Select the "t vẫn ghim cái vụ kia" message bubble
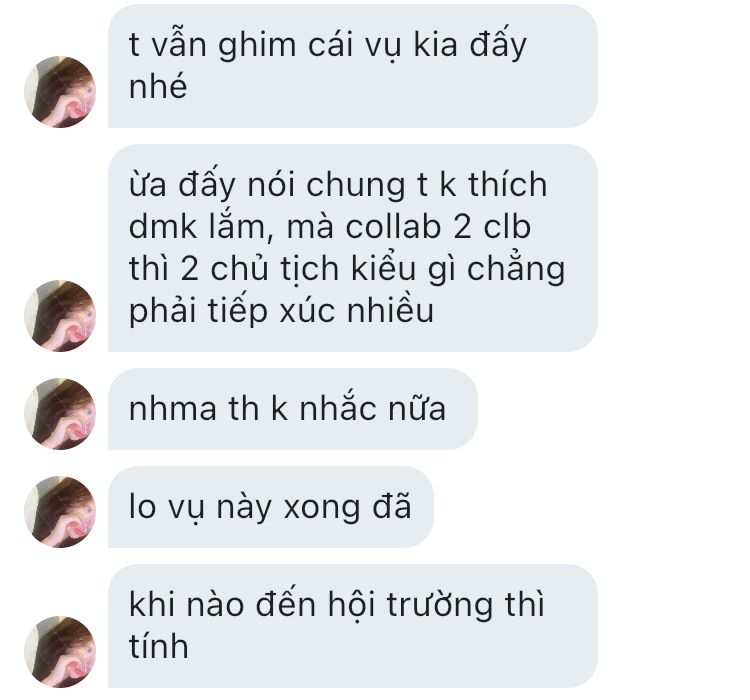Screen dimensions: 750x700 353,66
